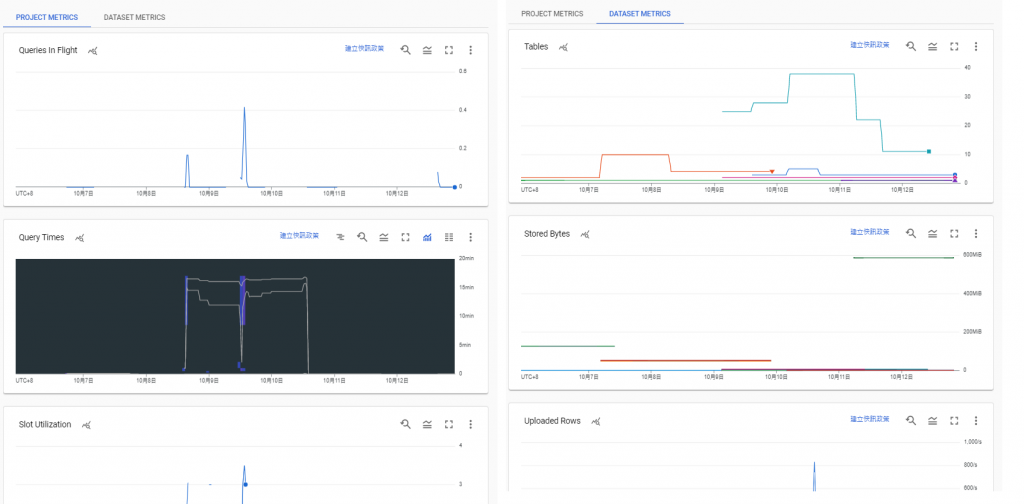Switch to DATASET METRICS tab in left panel
This screenshot has width=1024, height=504.
tap(135, 18)
